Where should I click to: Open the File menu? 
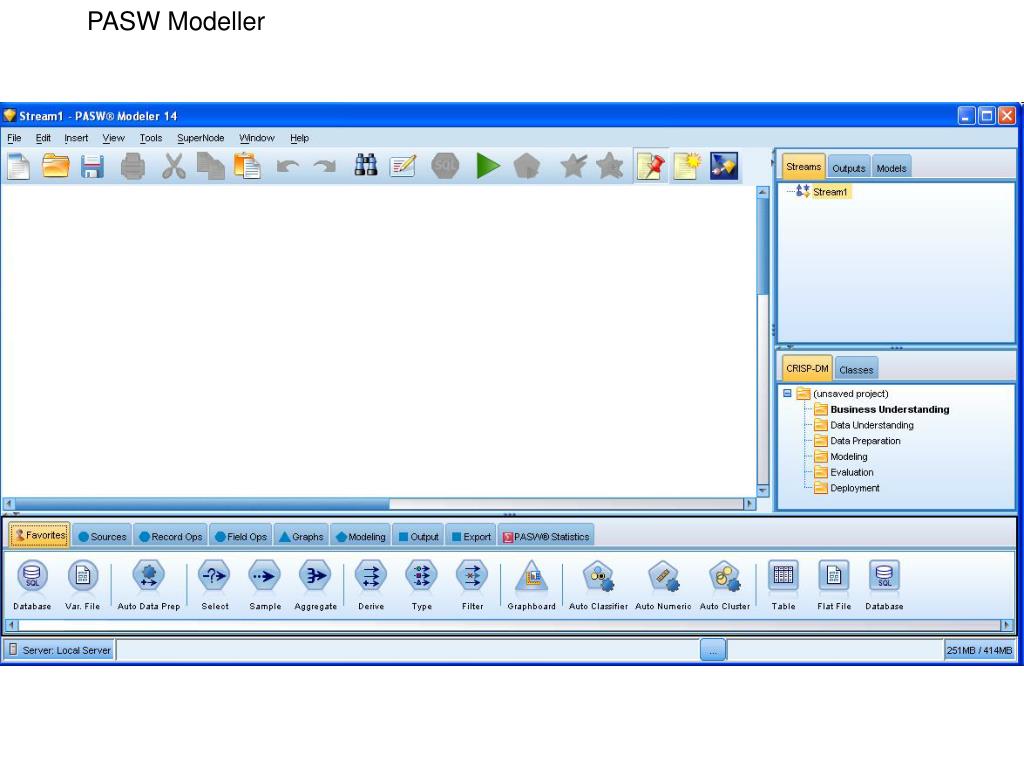point(14,138)
